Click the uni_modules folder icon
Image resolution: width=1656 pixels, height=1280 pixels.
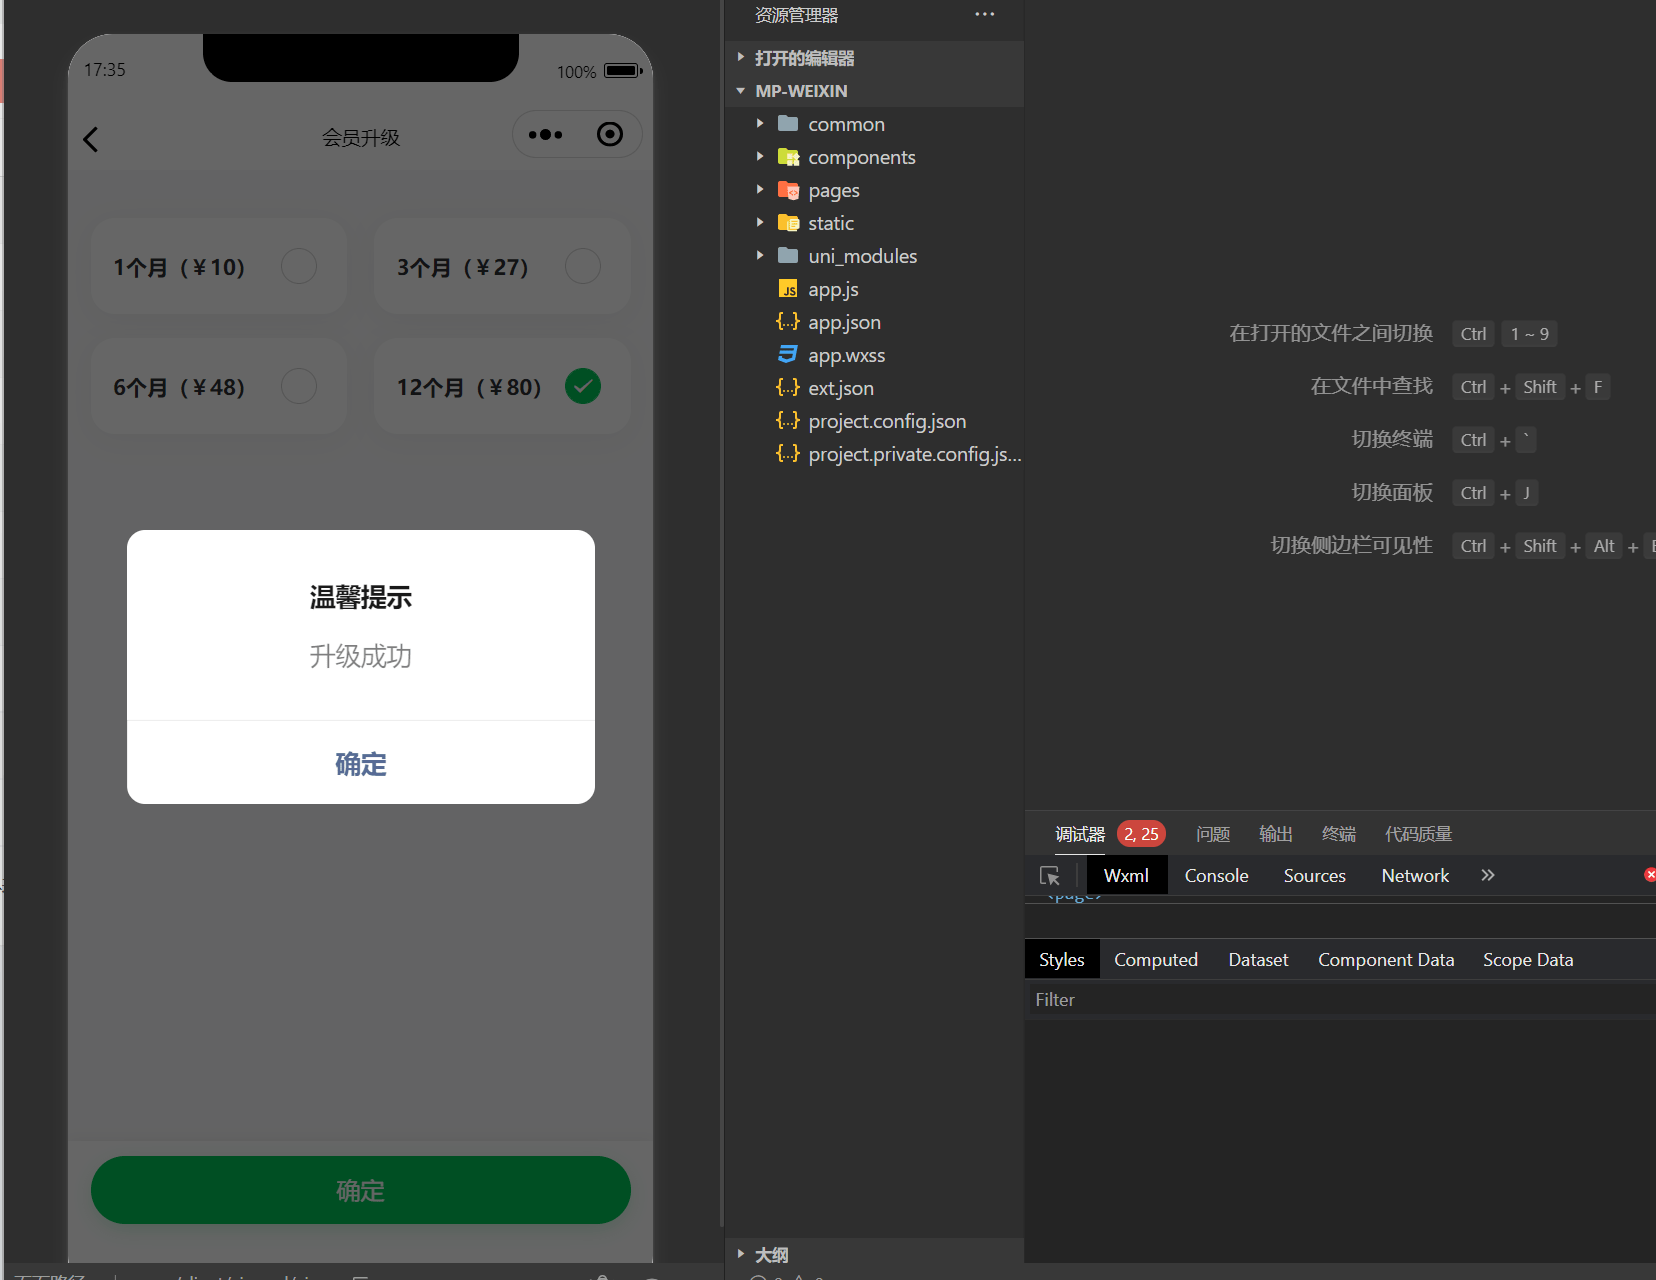788,256
